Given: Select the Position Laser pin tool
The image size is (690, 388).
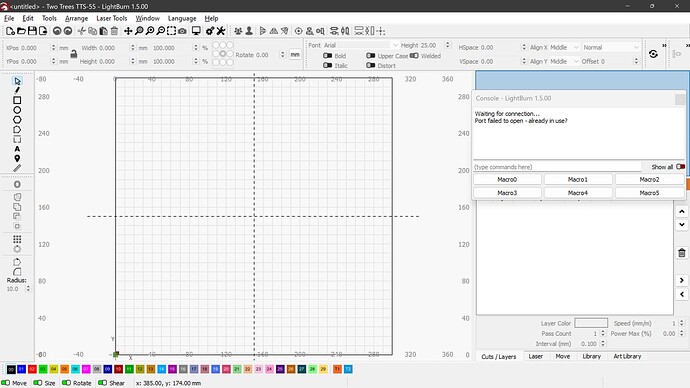Looking at the screenshot, I should click(x=17, y=158).
